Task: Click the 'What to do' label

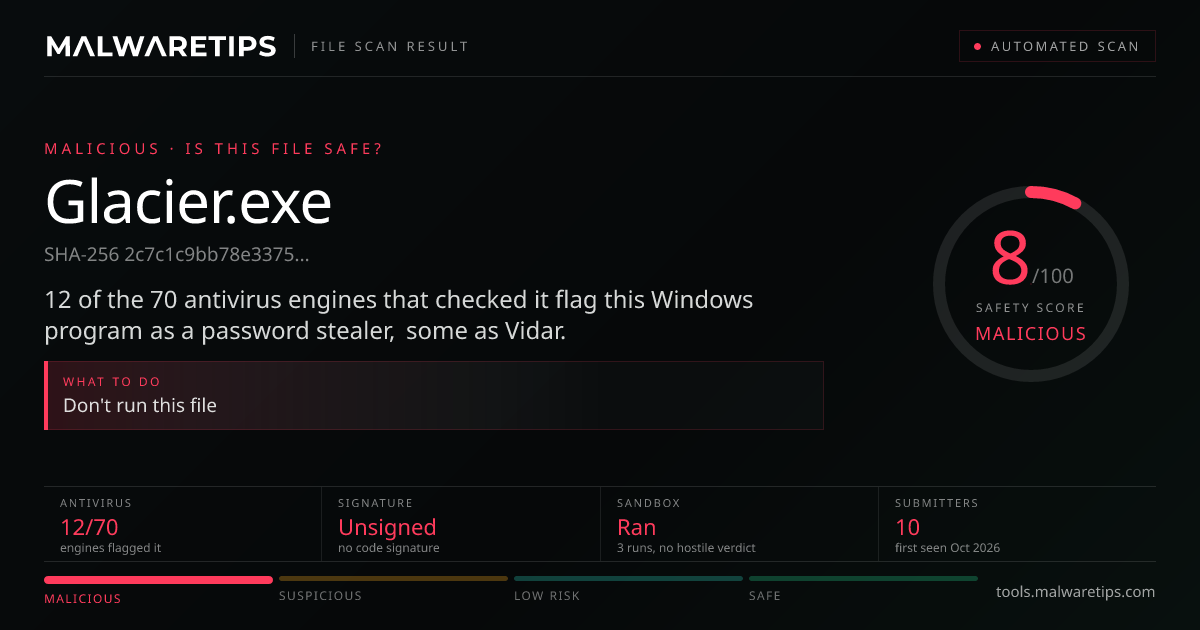Action: tap(112, 382)
